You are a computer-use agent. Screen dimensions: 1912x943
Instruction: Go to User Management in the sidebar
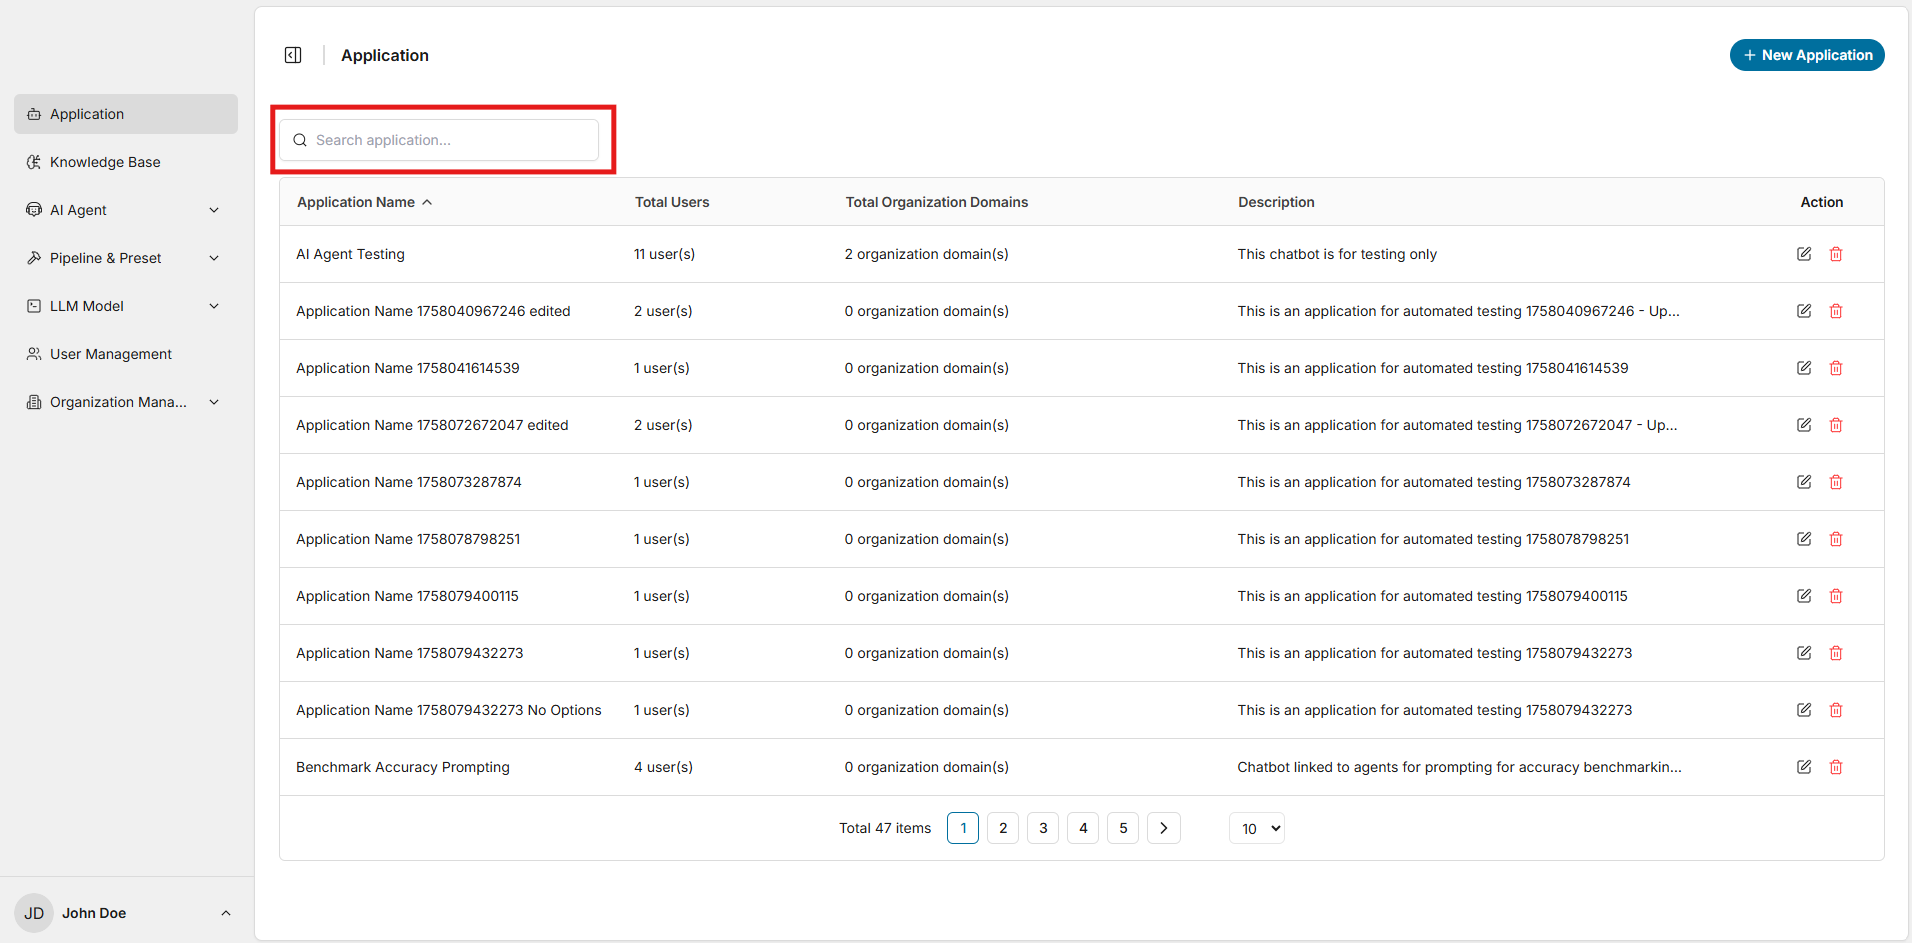pos(110,354)
